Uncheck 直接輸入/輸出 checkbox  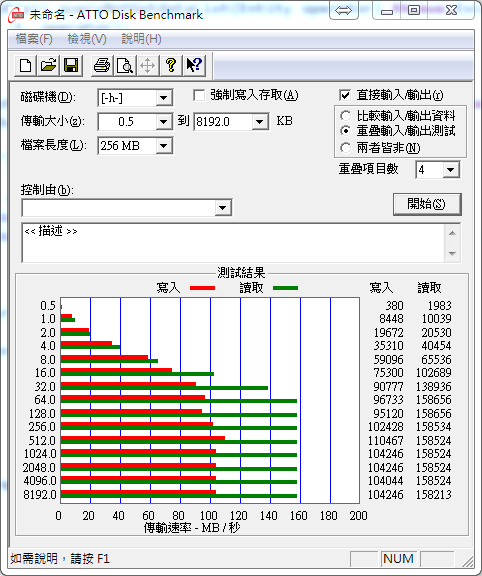345,96
